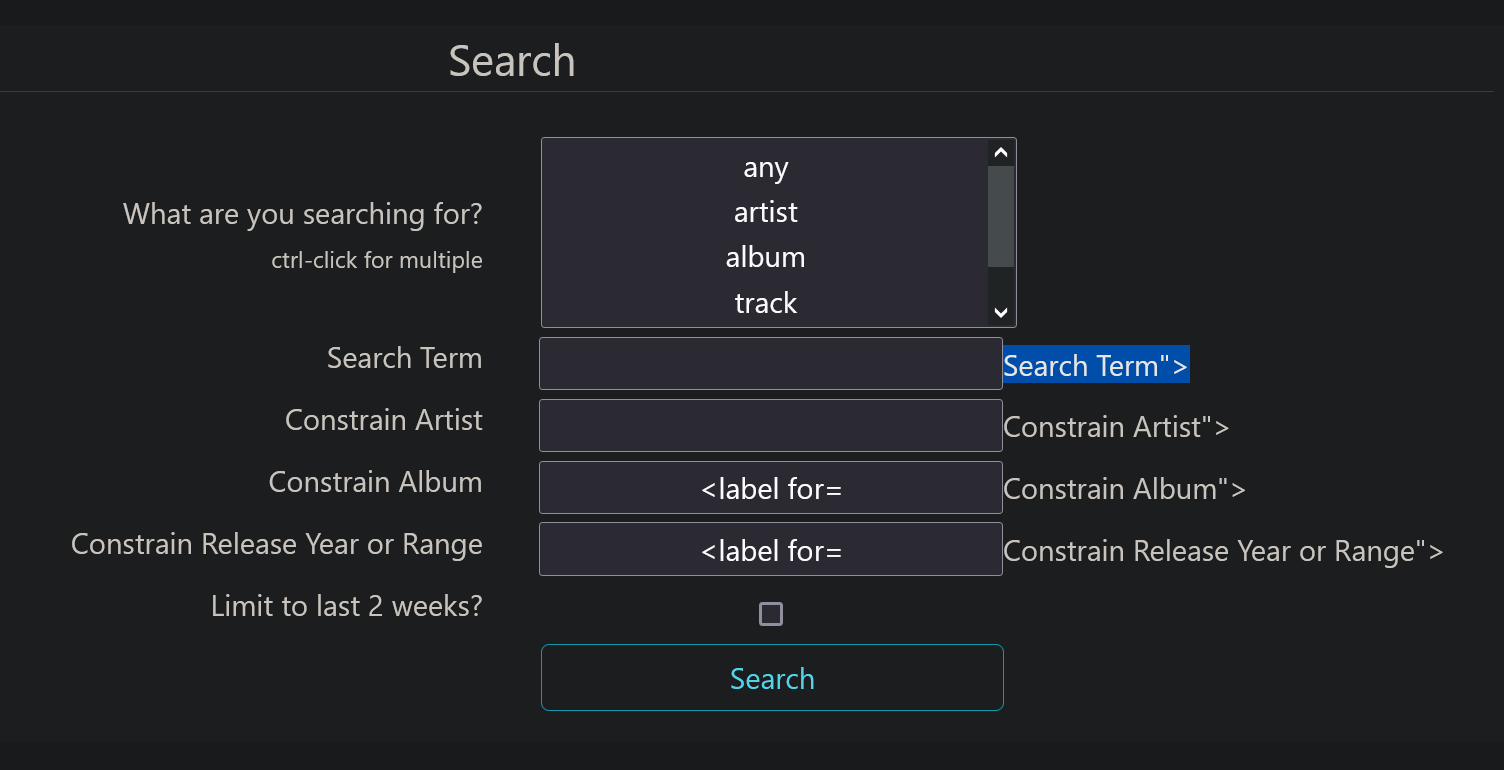Focus the Search Term input field
This screenshot has height=770, width=1504.
770,363
